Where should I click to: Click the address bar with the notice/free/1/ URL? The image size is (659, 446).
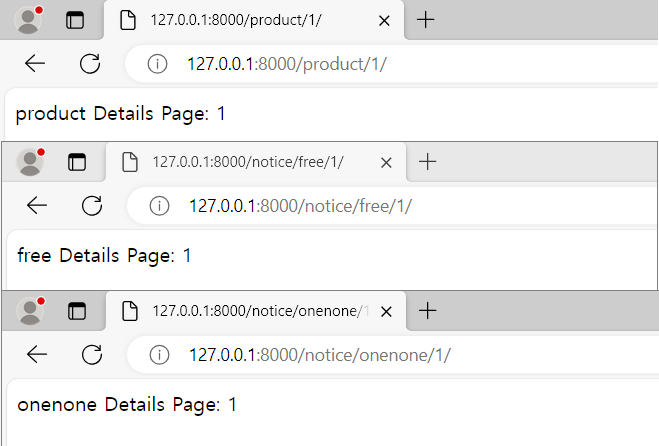(x=394, y=206)
